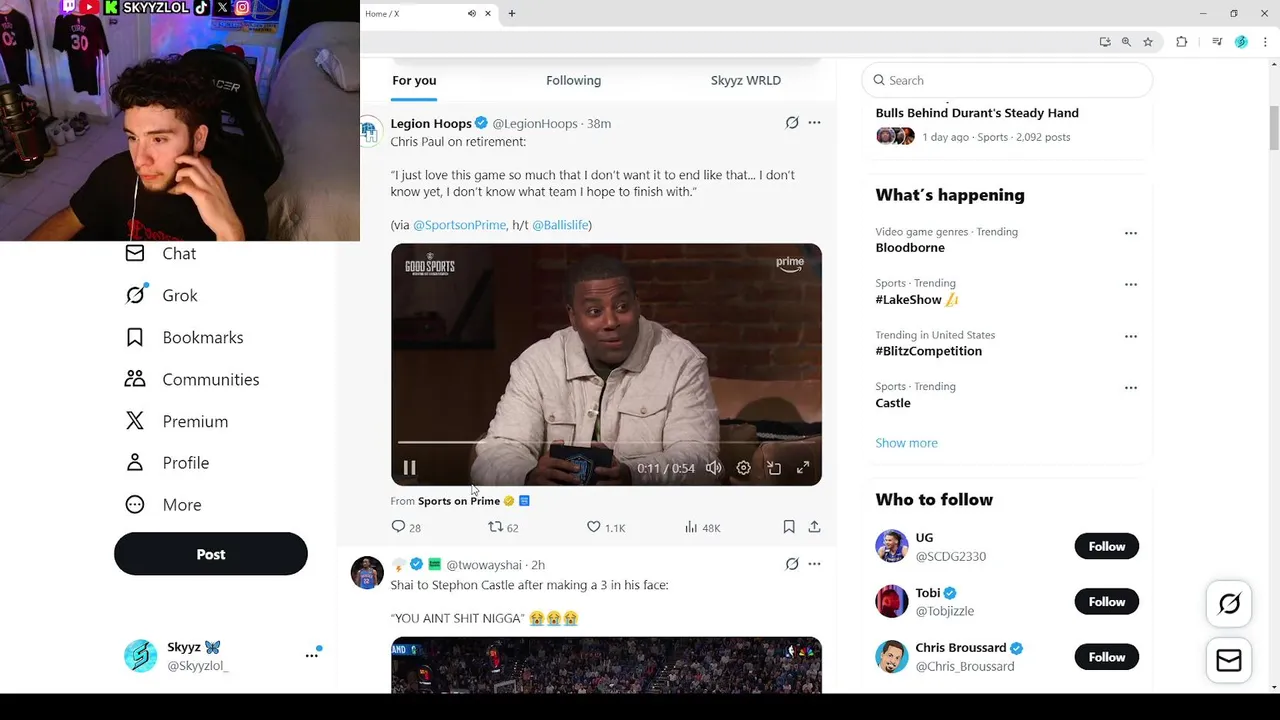
Task: Switch to the Following tab
Action: coord(573,80)
